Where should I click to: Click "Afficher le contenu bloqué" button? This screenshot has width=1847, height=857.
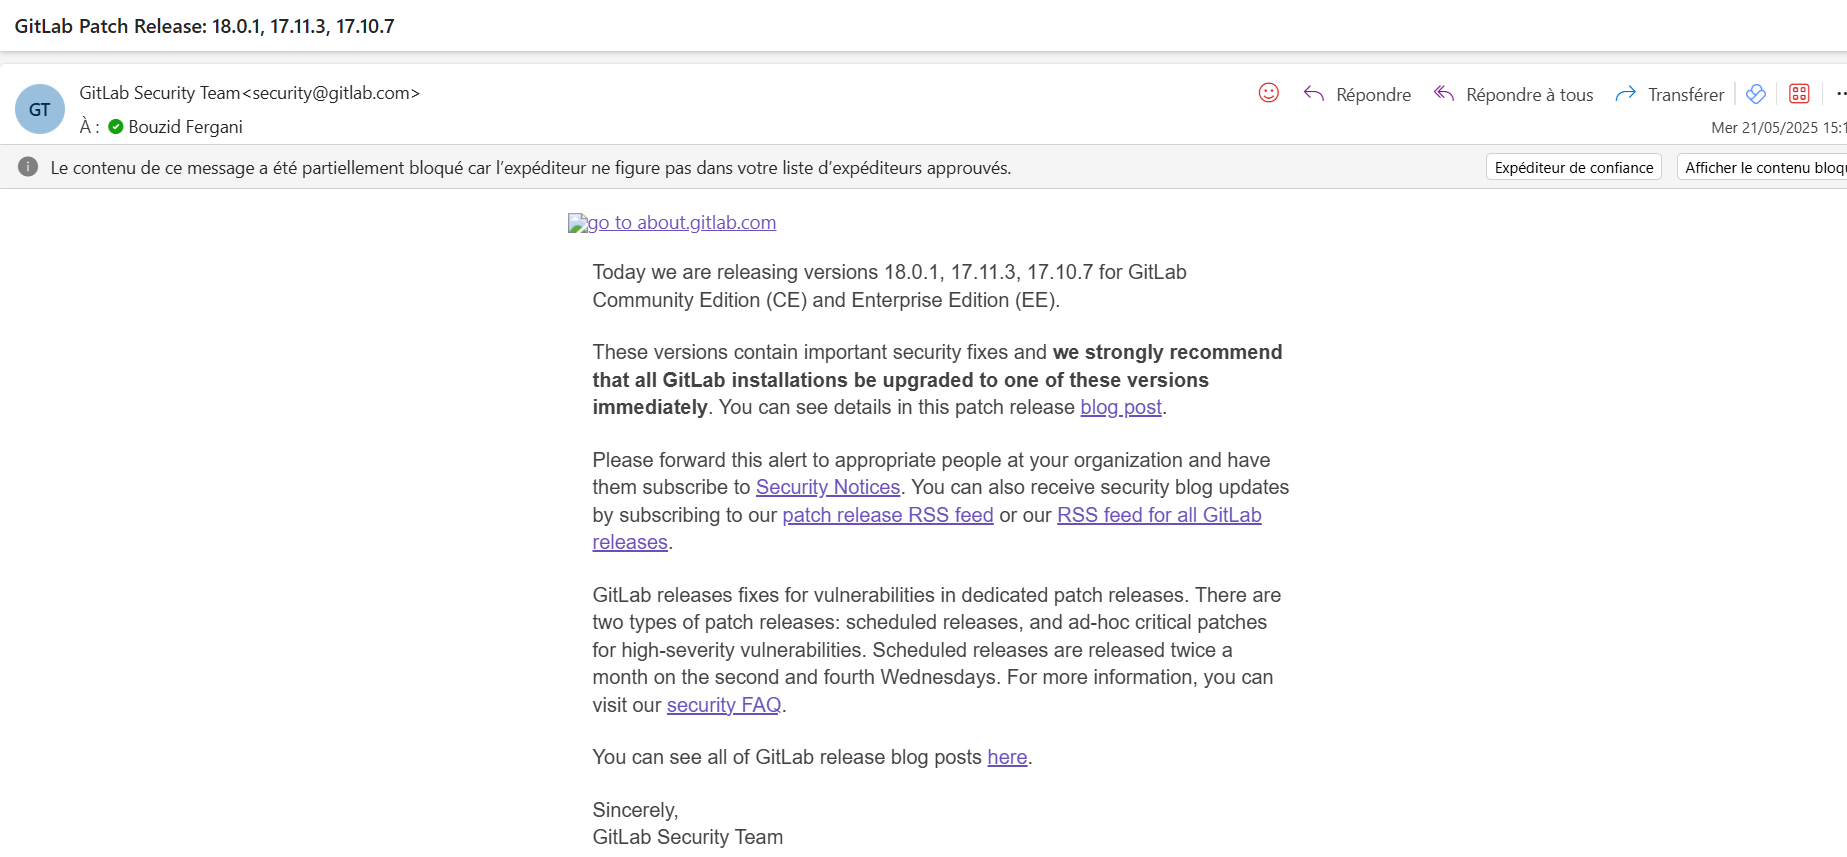(1764, 167)
